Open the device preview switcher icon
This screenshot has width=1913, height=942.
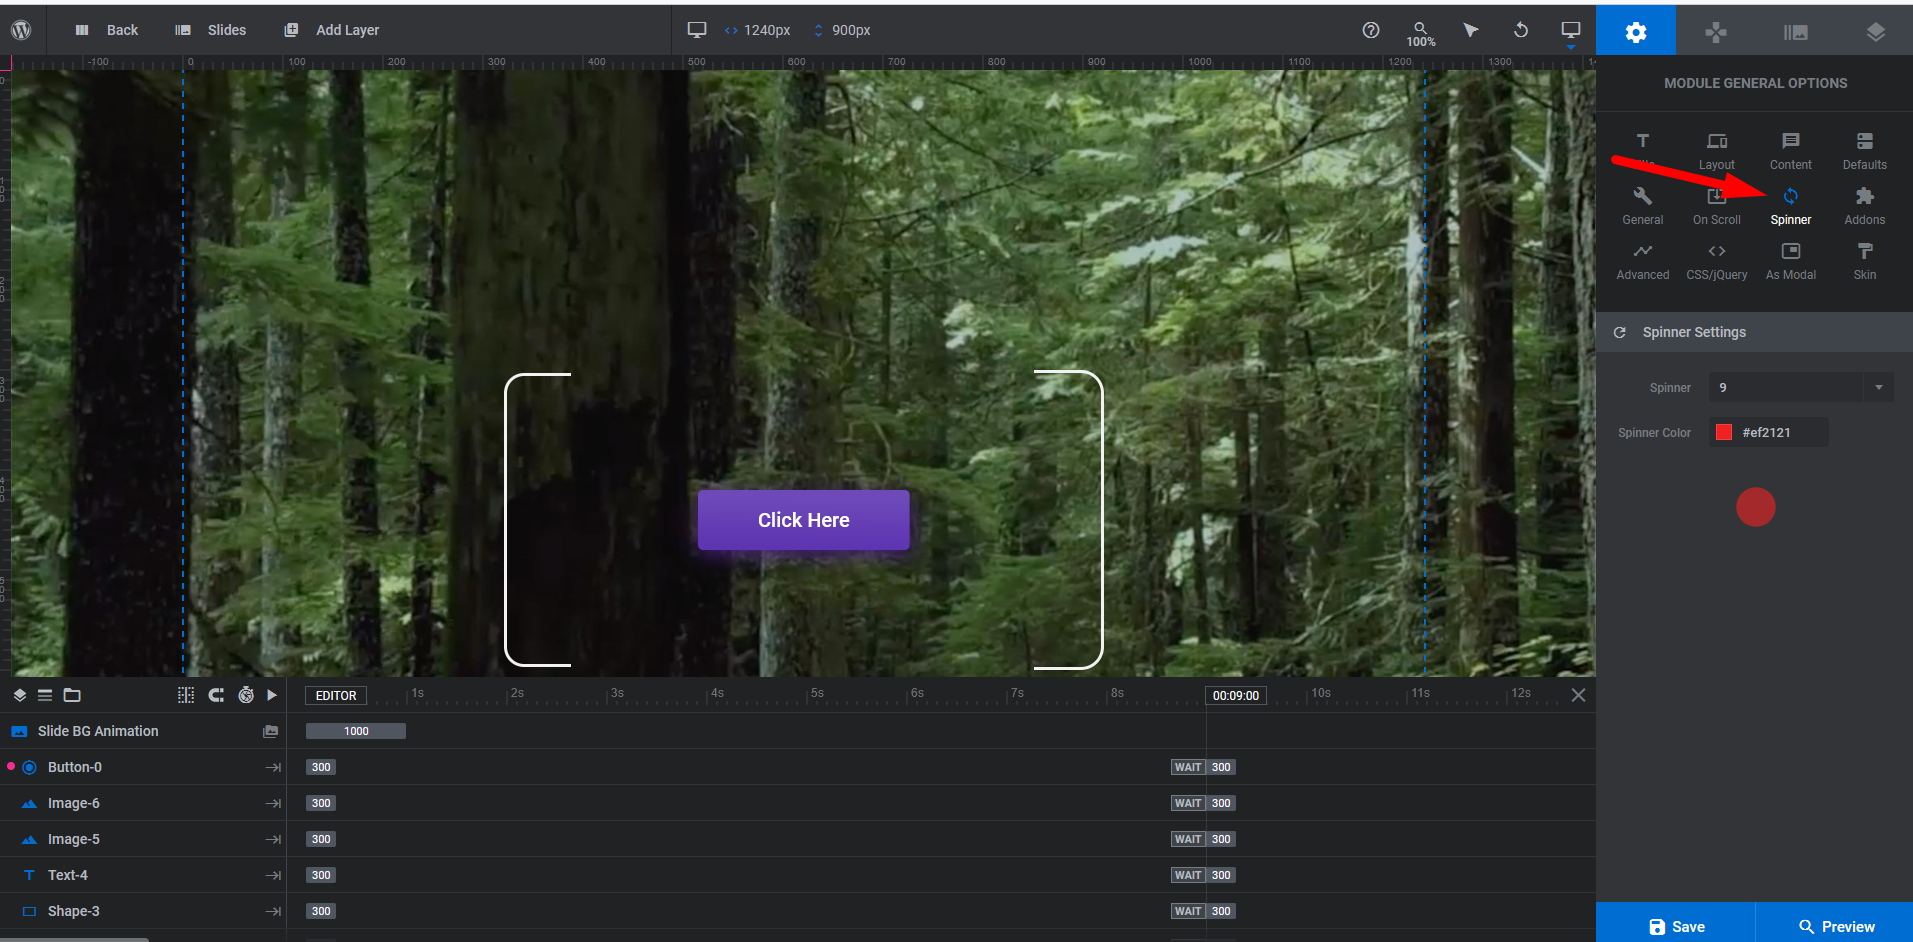[1571, 32]
